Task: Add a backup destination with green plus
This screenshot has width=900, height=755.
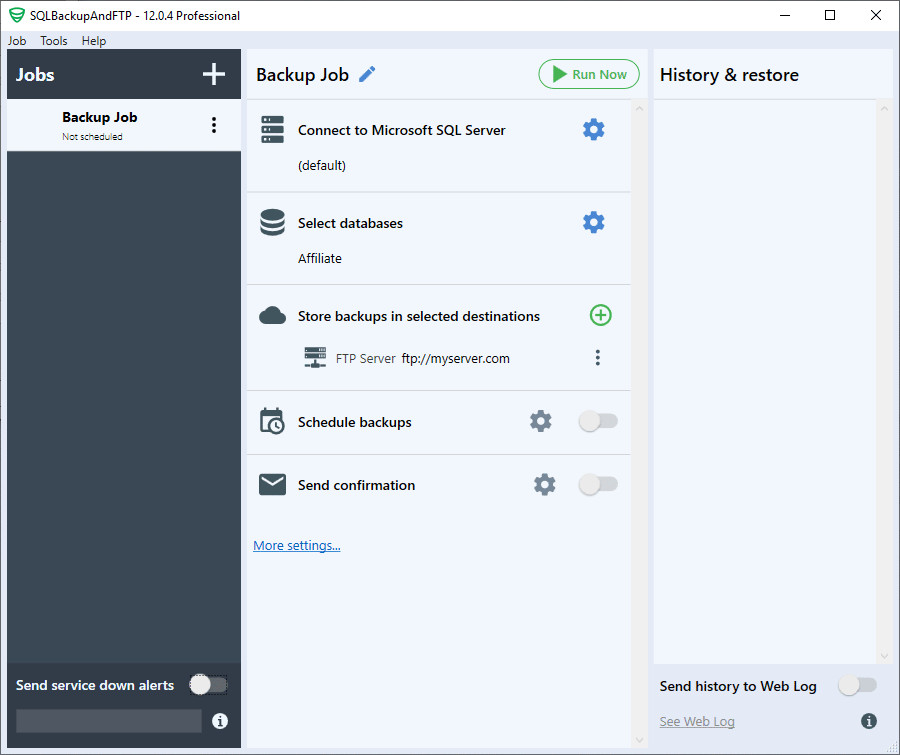Action: (x=600, y=315)
